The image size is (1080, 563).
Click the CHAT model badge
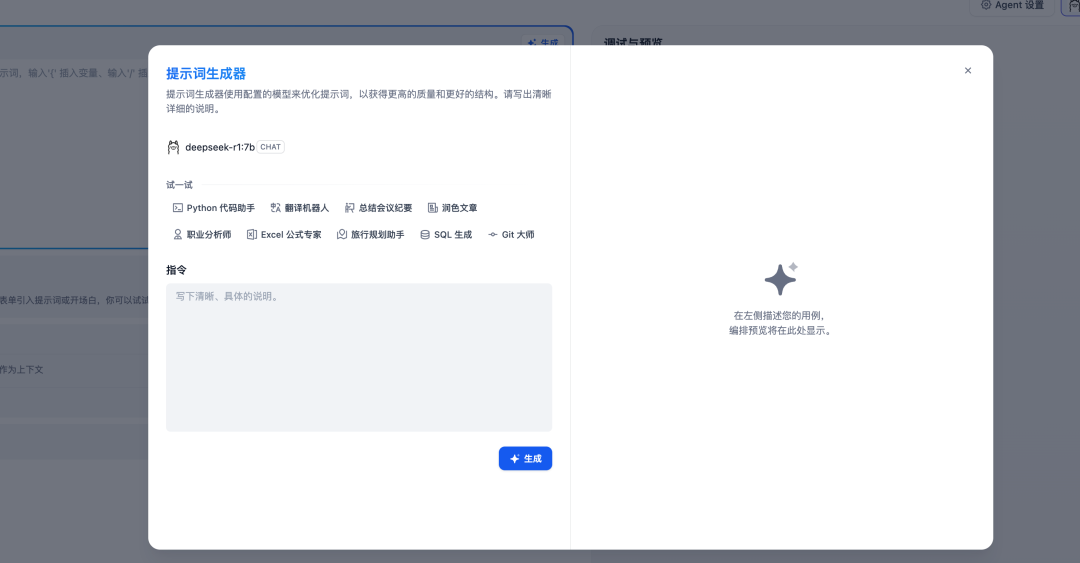pyautogui.click(x=271, y=147)
